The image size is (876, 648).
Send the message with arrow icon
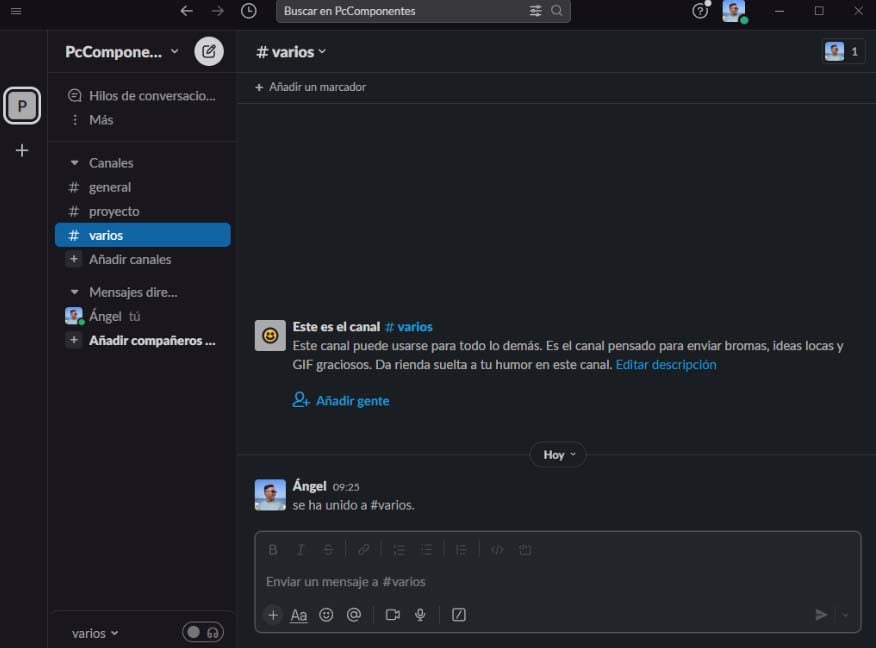[x=821, y=615]
